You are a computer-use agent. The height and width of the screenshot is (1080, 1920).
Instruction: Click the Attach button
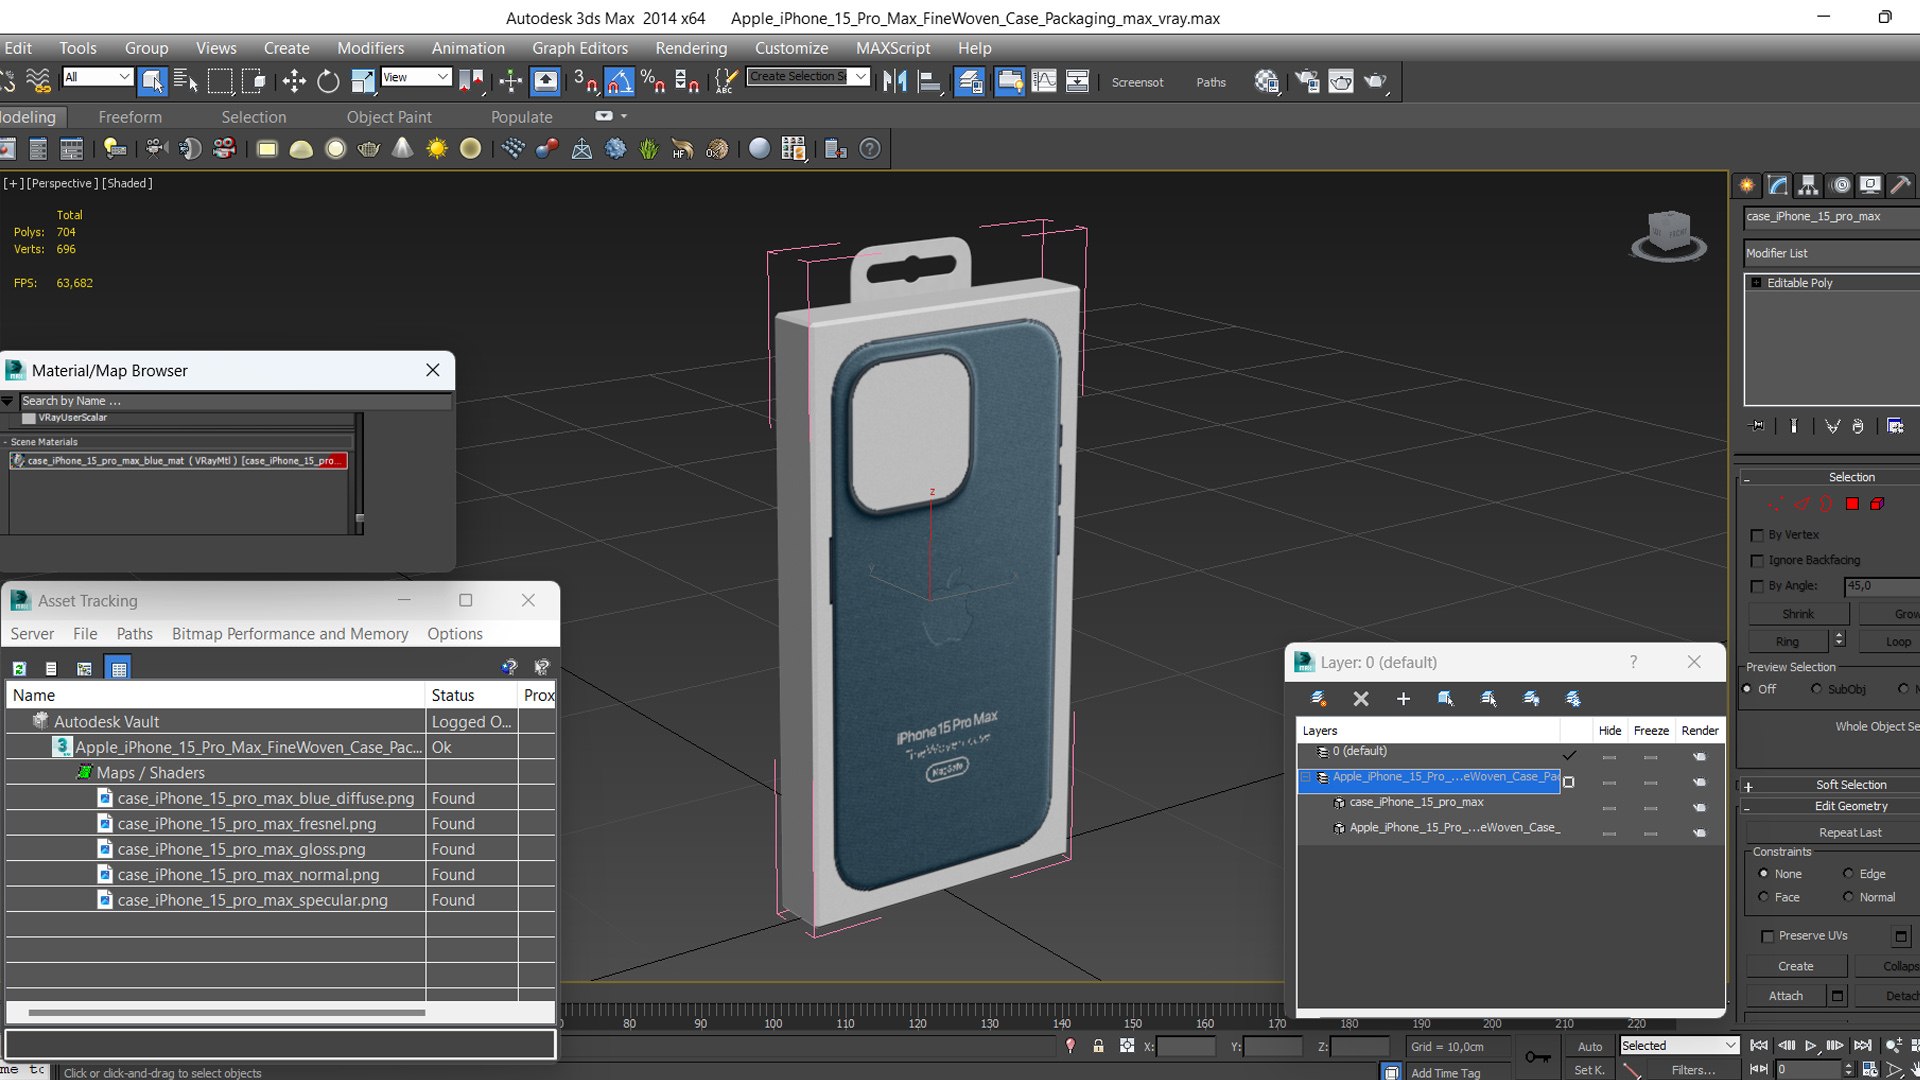click(x=1785, y=995)
